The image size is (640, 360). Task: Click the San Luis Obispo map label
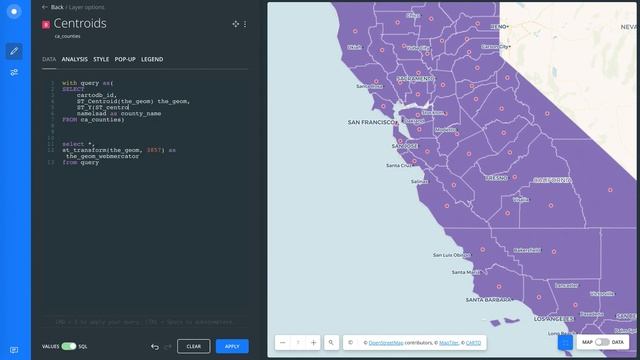click(x=451, y=255)
